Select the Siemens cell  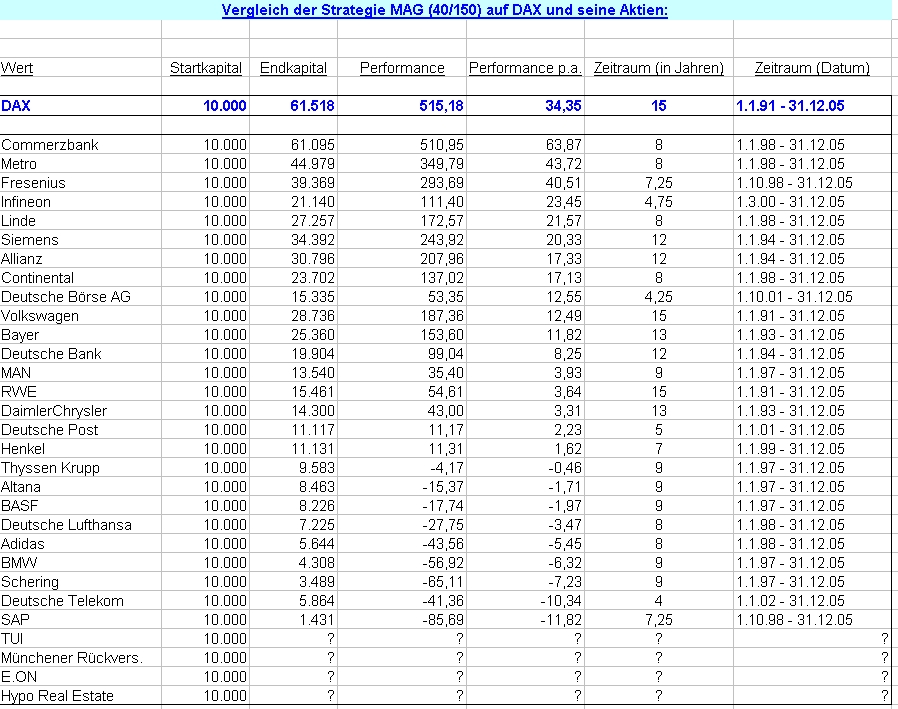(x=30, y=239)
